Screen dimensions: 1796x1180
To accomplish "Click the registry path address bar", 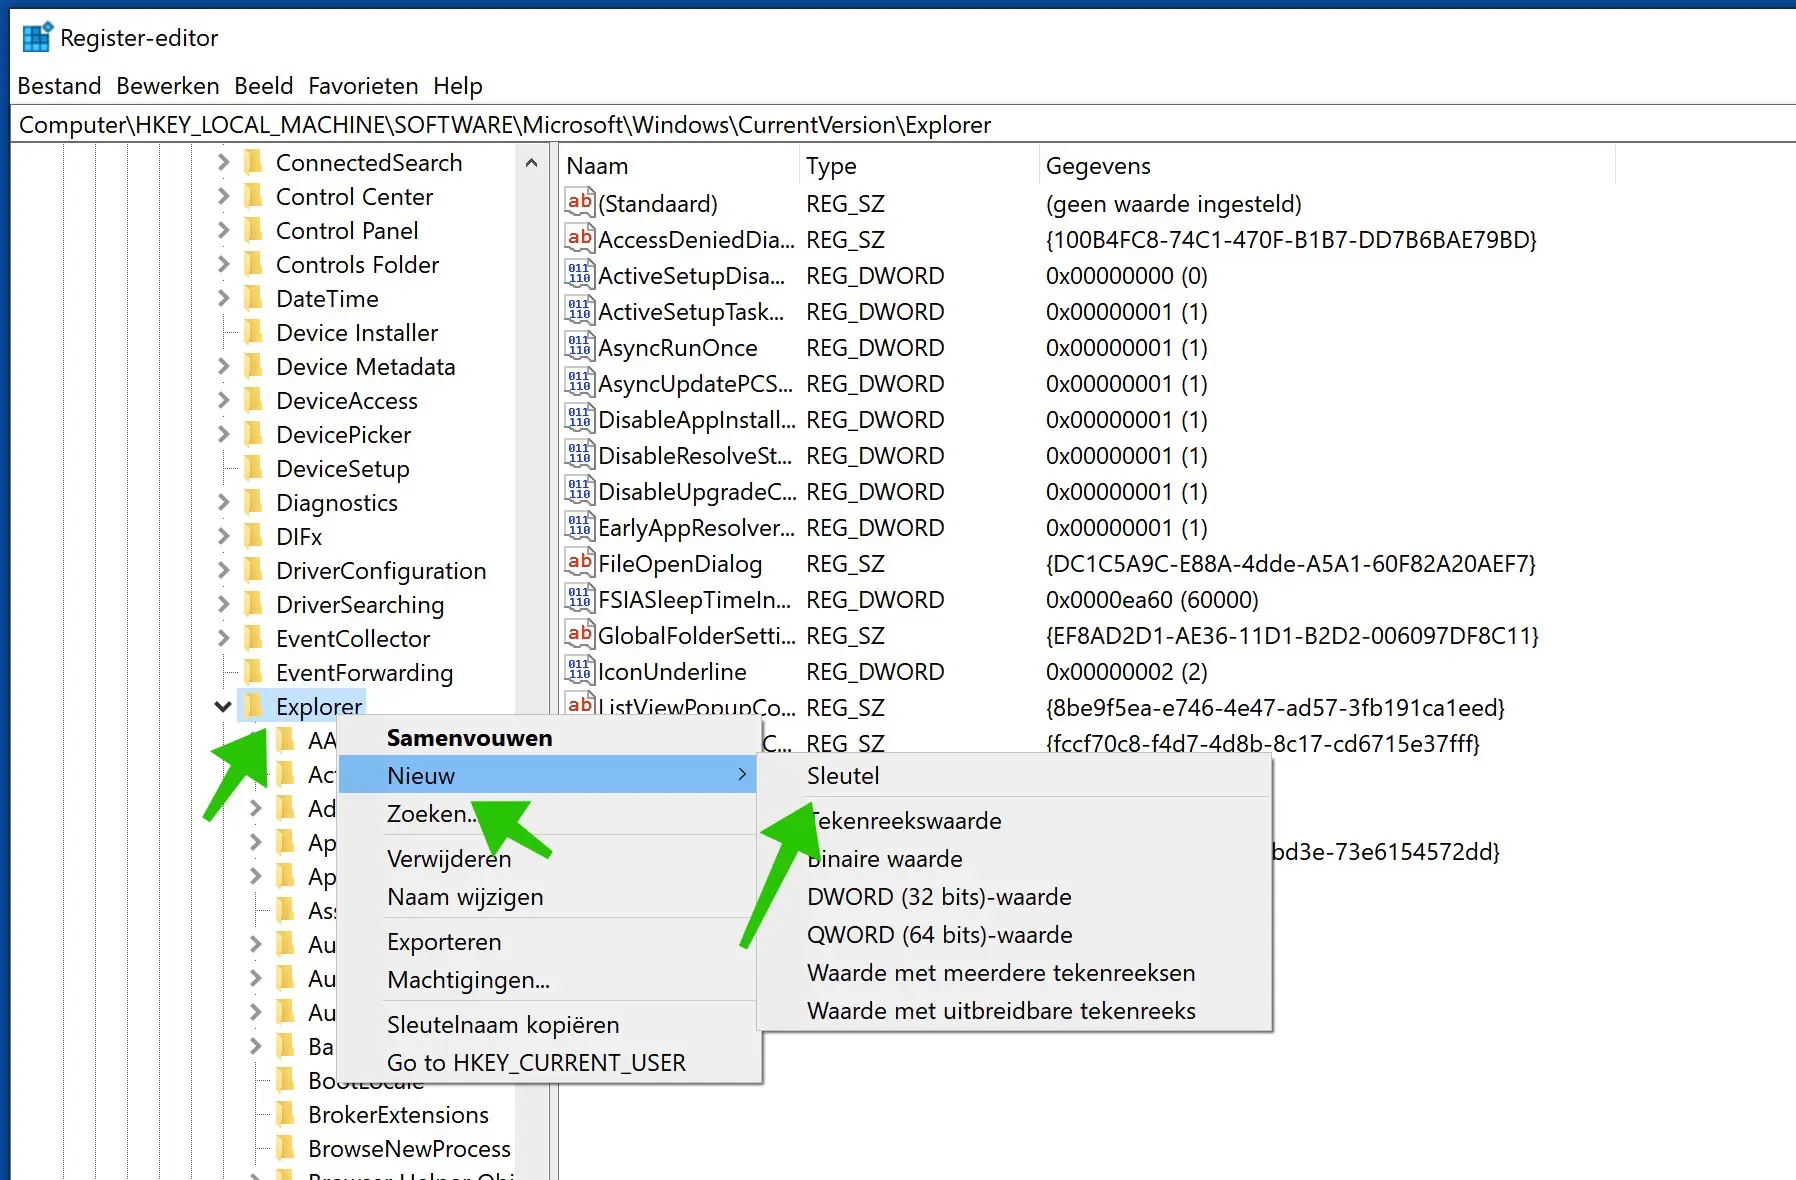I will pos(903,124).
